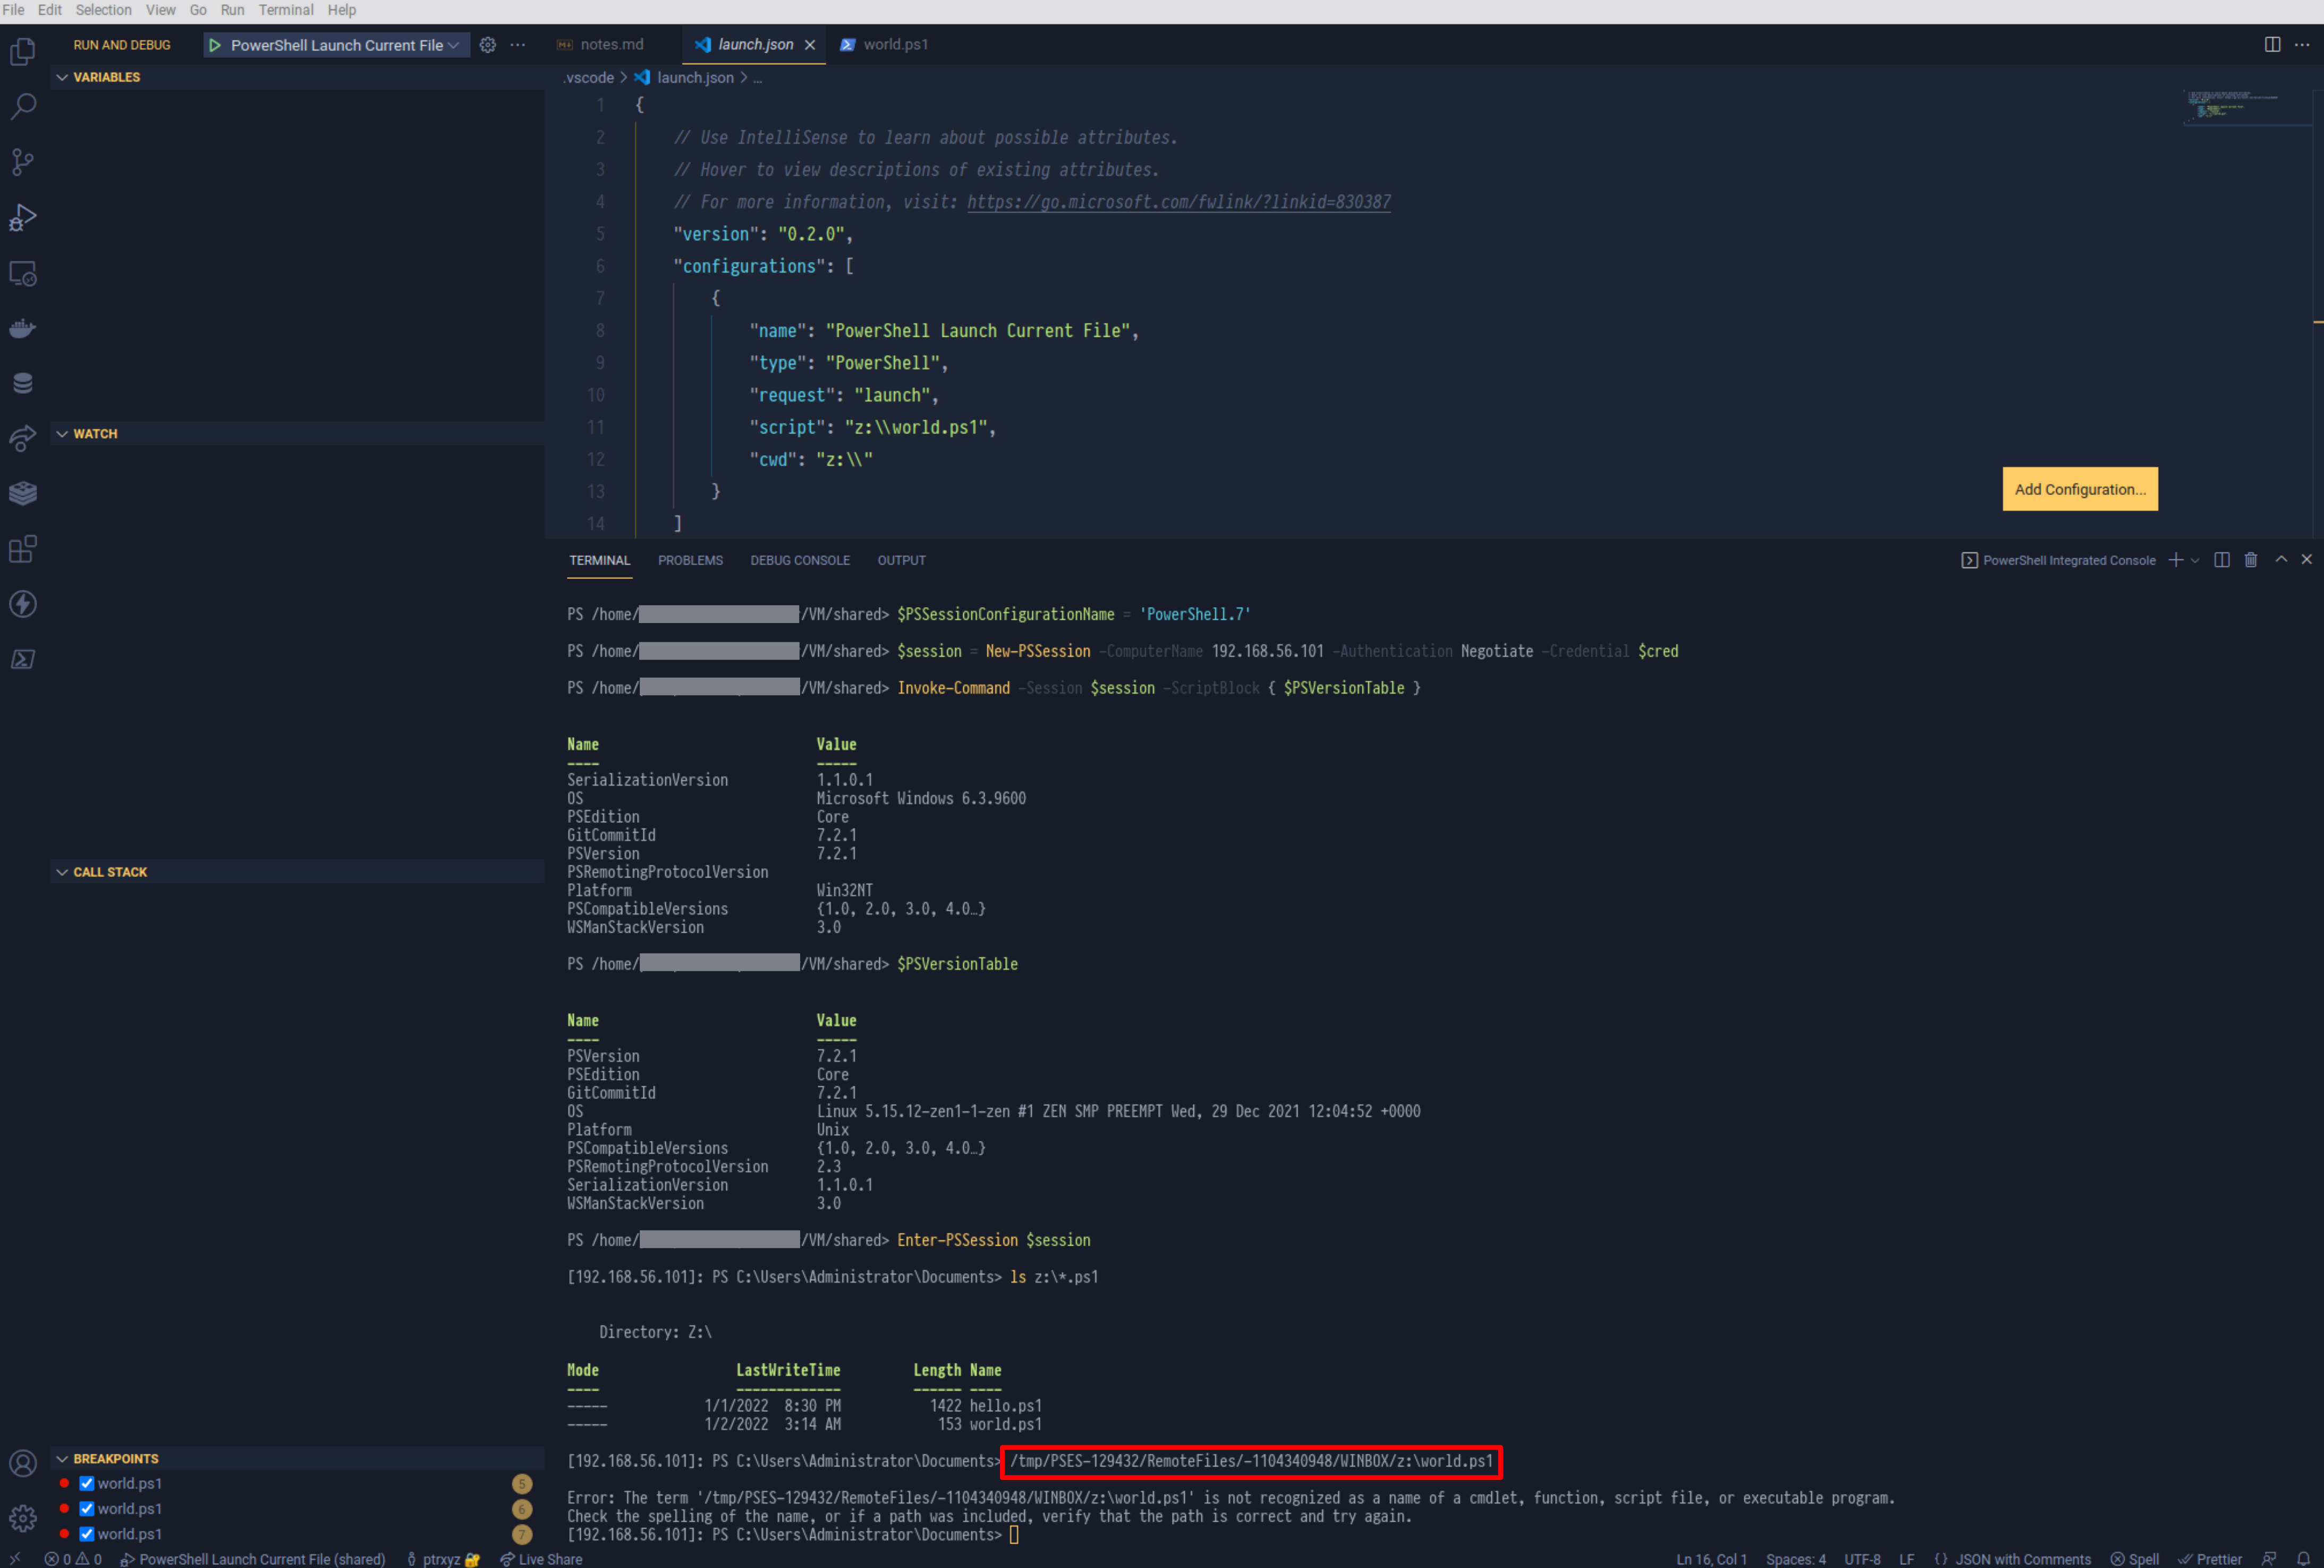Select the Search icon in the activity bar
The image size is (2324, 1568).
[22, 106]
